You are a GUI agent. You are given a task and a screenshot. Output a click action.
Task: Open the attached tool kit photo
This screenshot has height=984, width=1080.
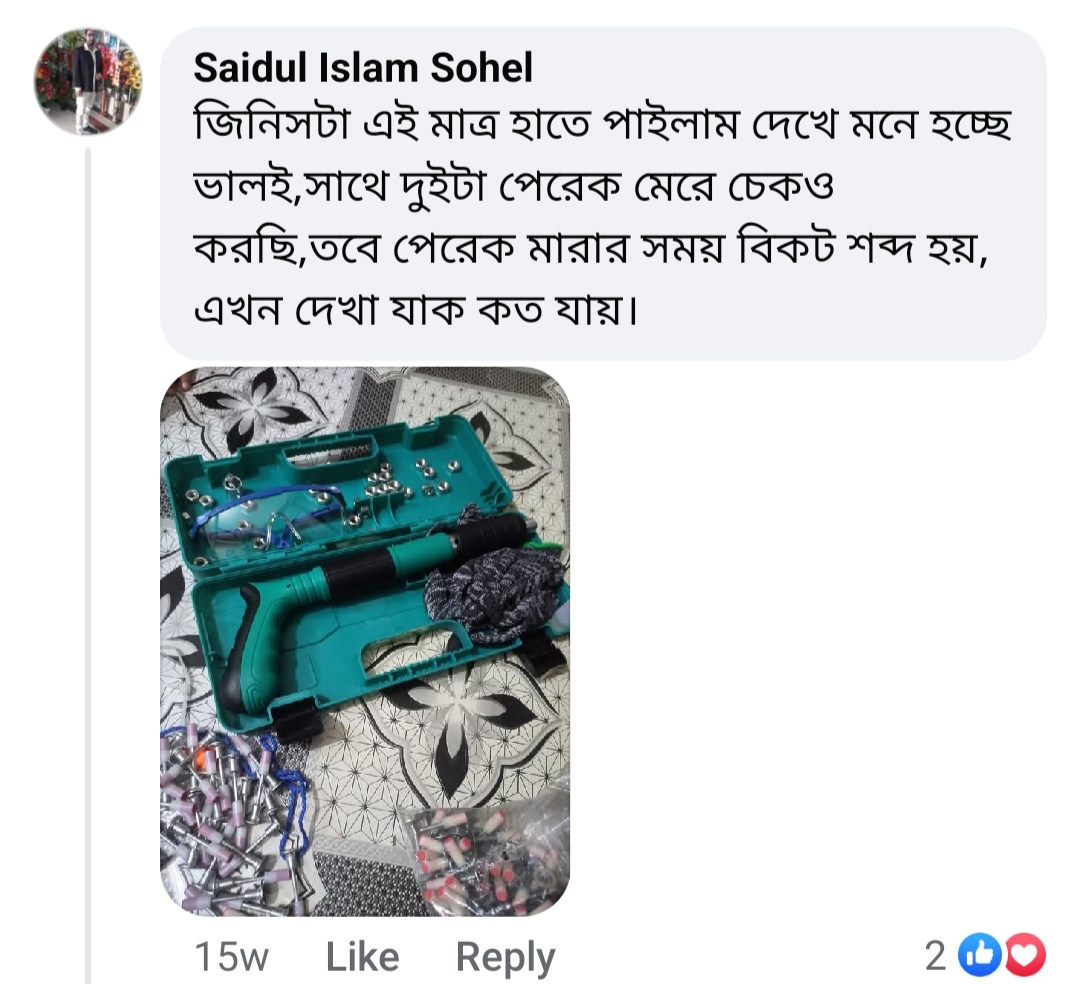(x=365, y=641)
